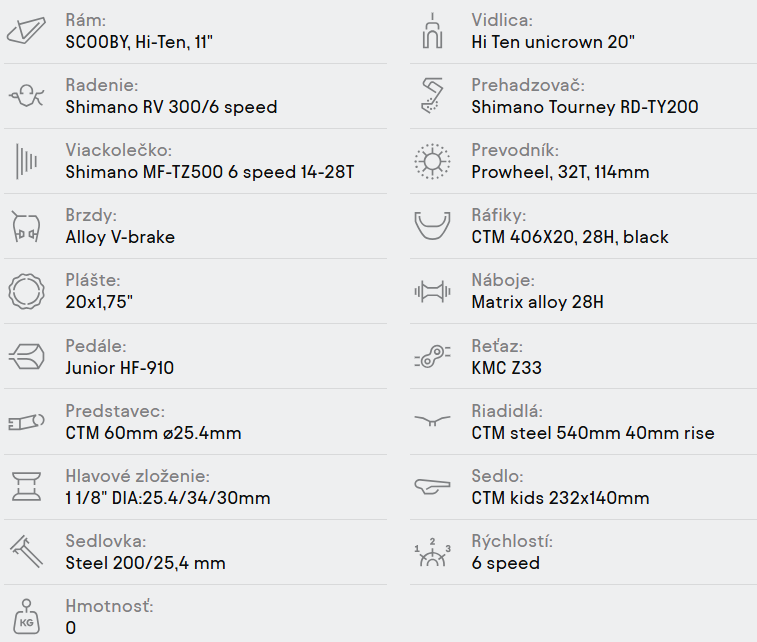Click the stem icon next to Predstavec

(27, 422)
